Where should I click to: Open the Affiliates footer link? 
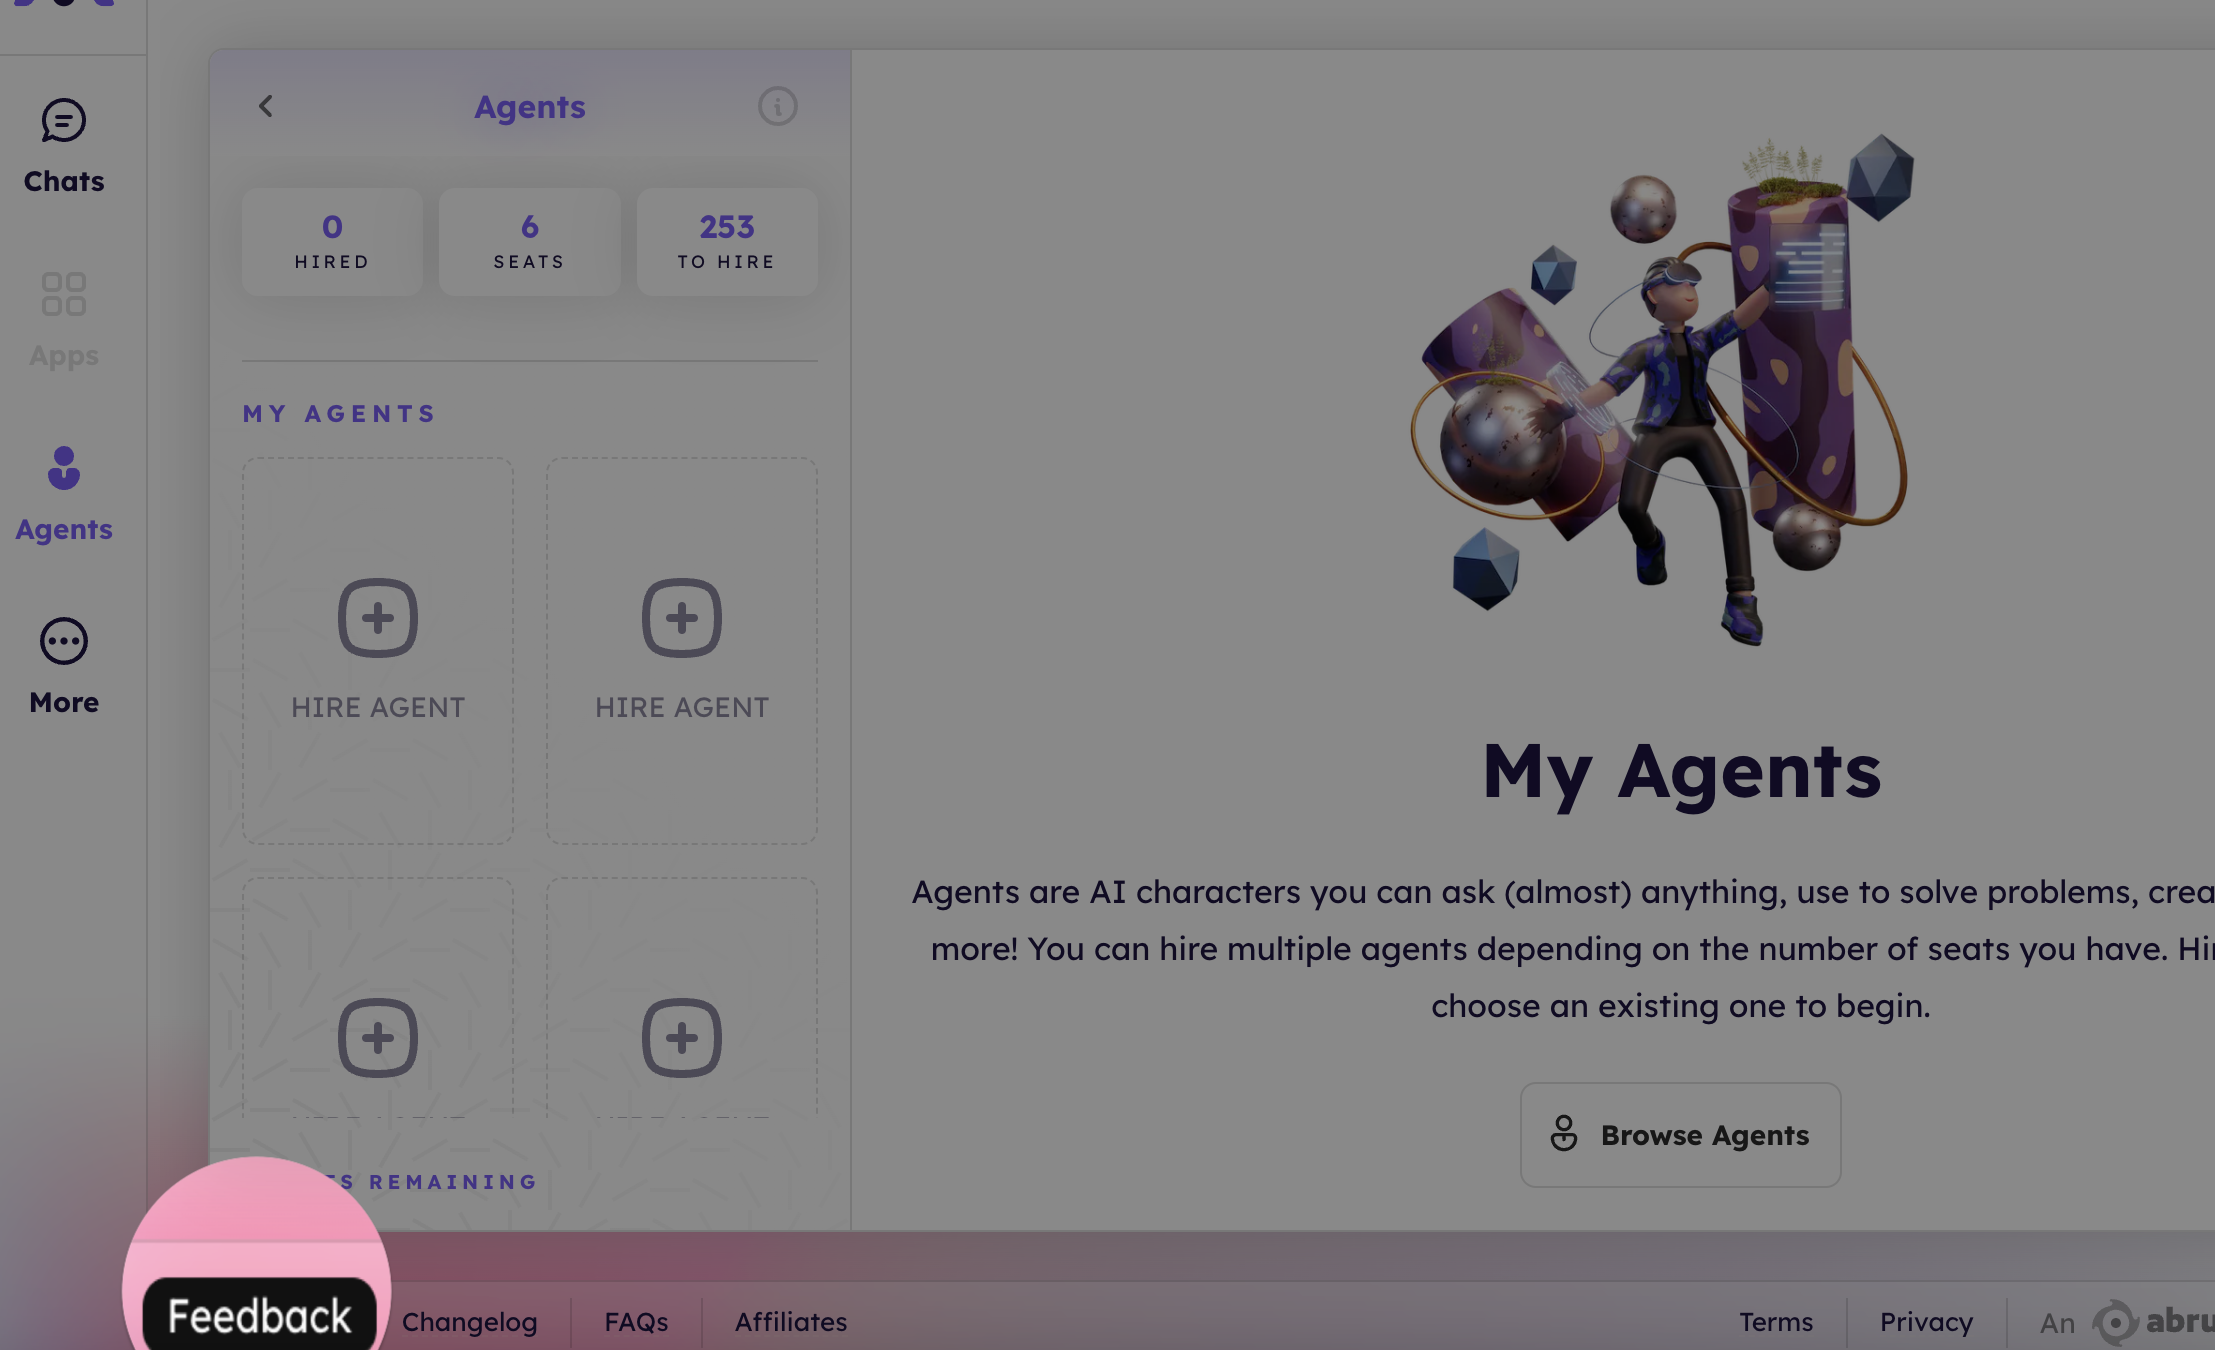[791, 1322]
